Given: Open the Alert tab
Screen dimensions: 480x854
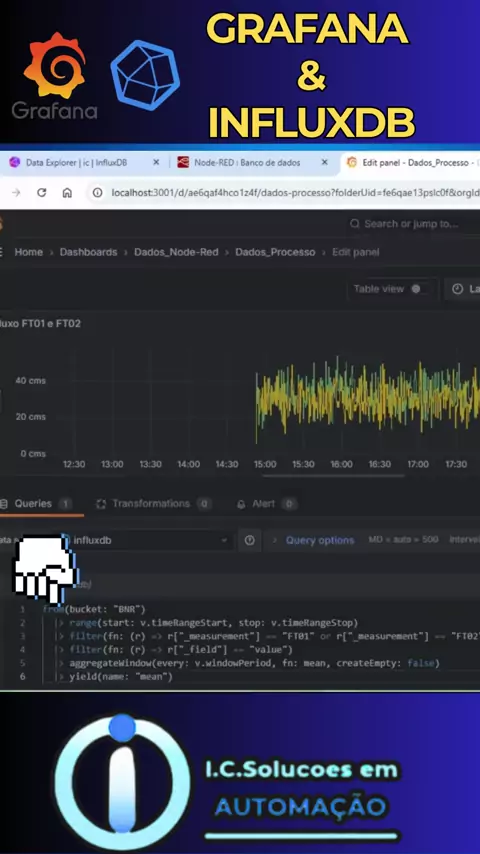Looking at the screenshot, I should point(267,504).
